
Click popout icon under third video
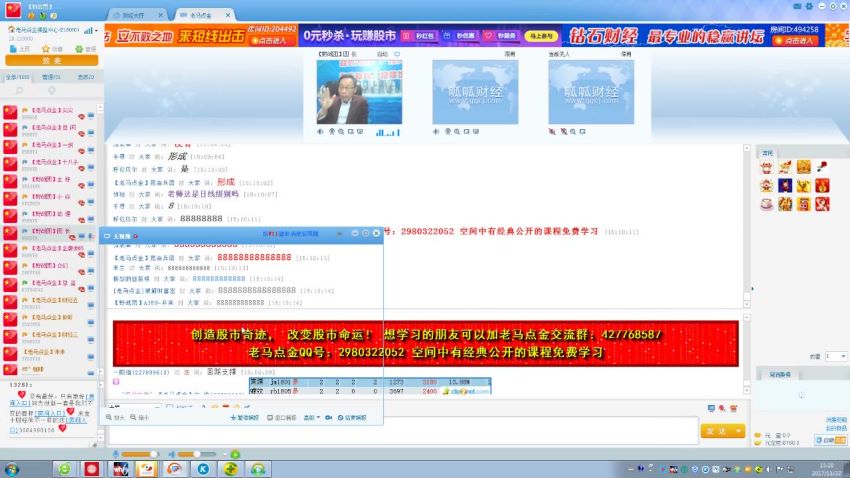click(x=583, y=132)
